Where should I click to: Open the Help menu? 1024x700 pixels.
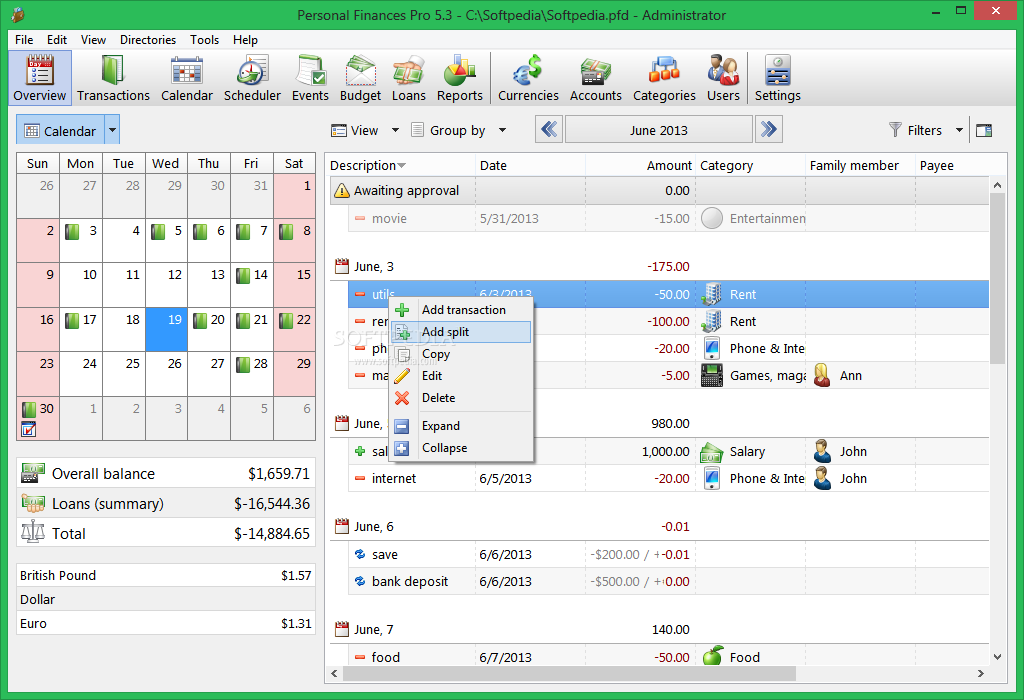(246, 40)
